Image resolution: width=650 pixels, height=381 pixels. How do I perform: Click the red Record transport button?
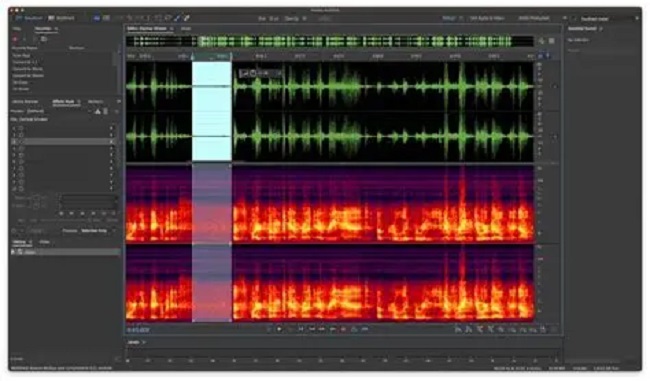tap(344, 330)
